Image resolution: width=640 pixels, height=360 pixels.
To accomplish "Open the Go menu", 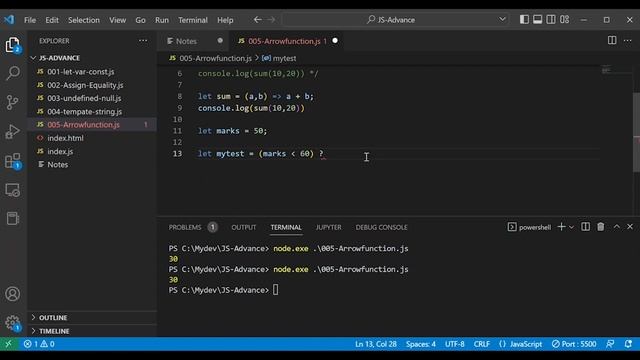I will [140, 20].
